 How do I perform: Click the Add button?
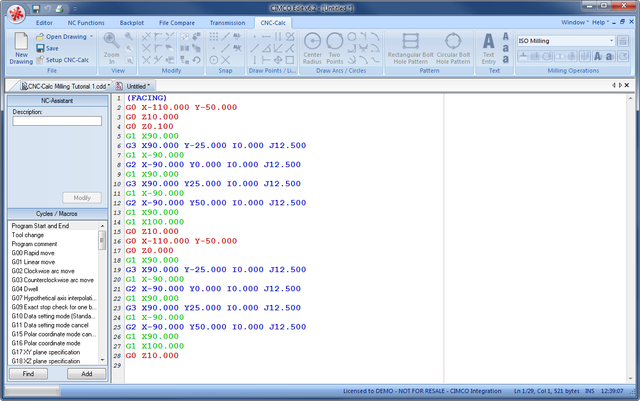click(x=87, y=374)
